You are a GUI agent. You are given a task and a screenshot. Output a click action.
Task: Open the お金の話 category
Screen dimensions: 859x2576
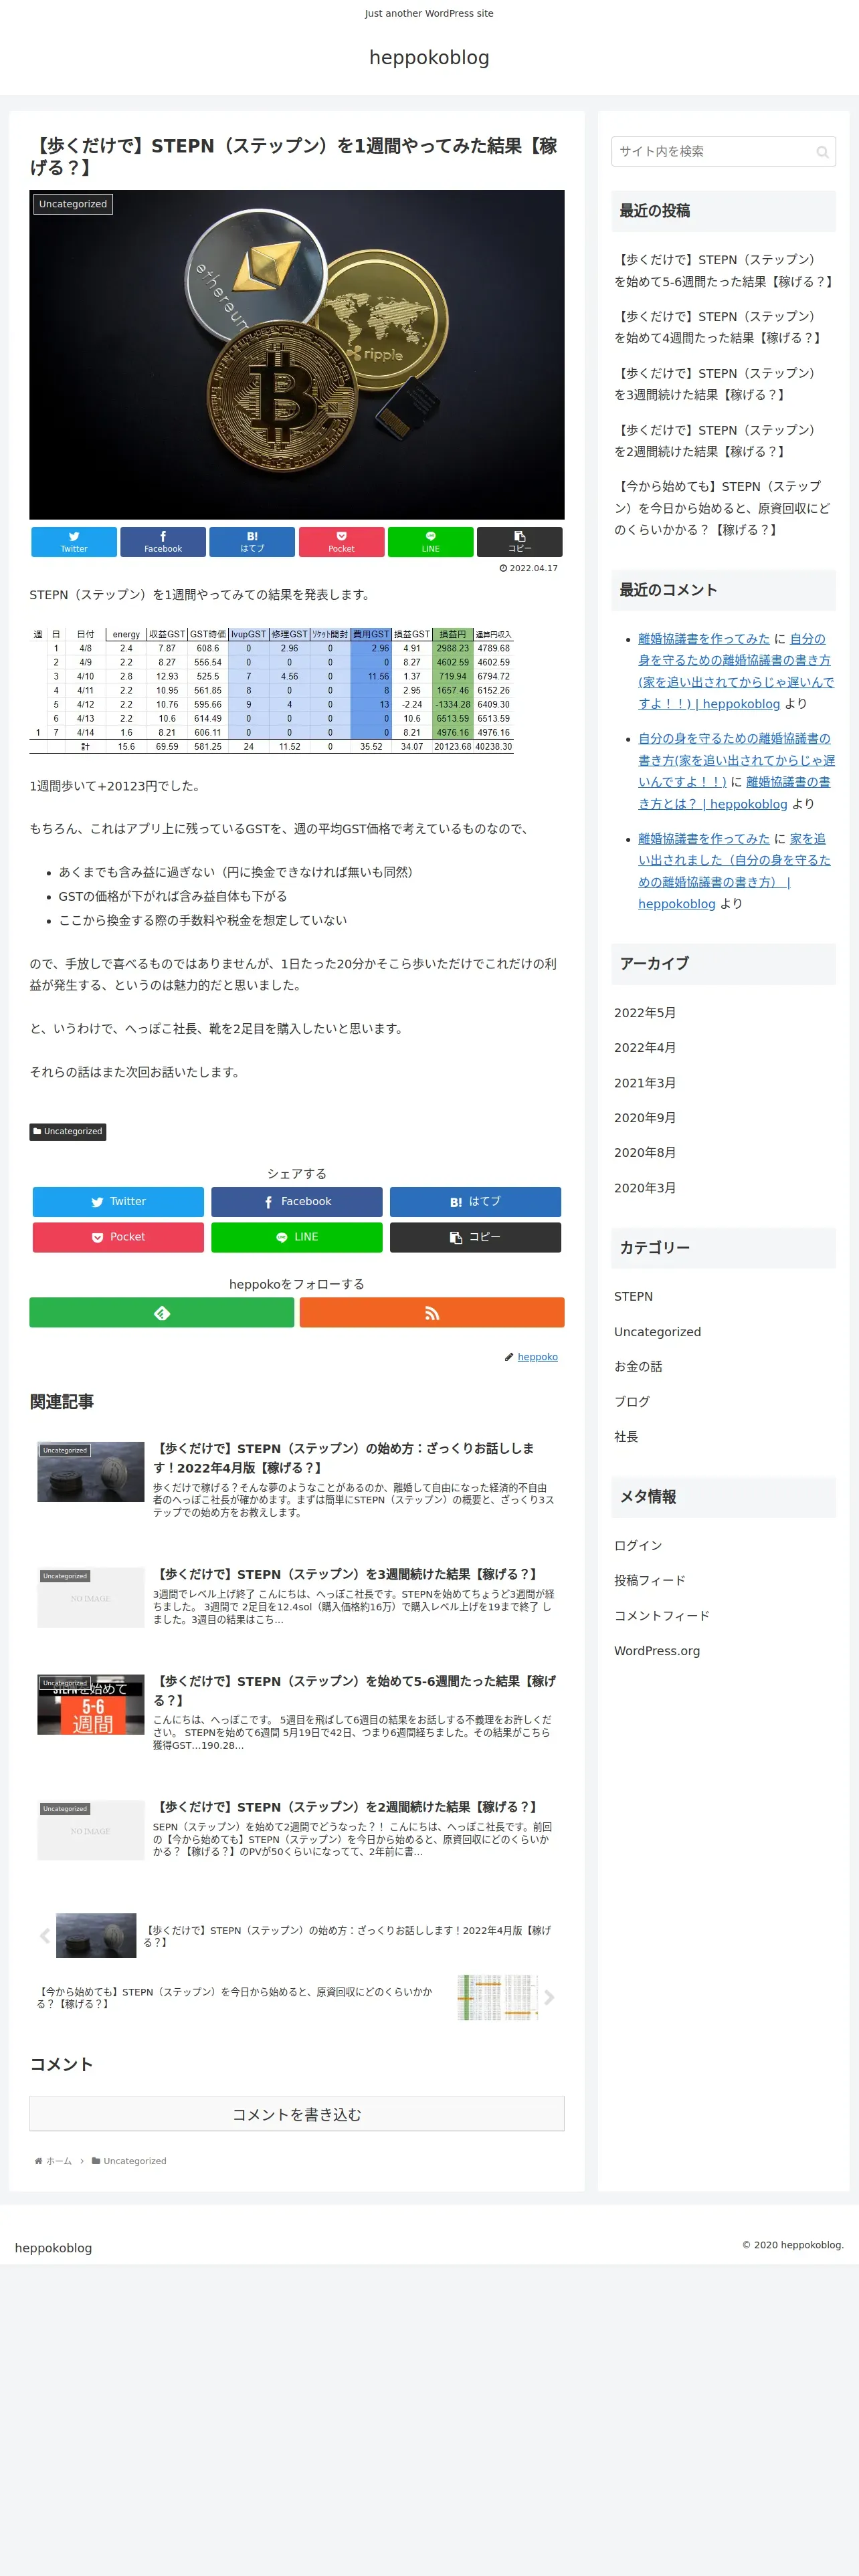(x=638, y=1367)
